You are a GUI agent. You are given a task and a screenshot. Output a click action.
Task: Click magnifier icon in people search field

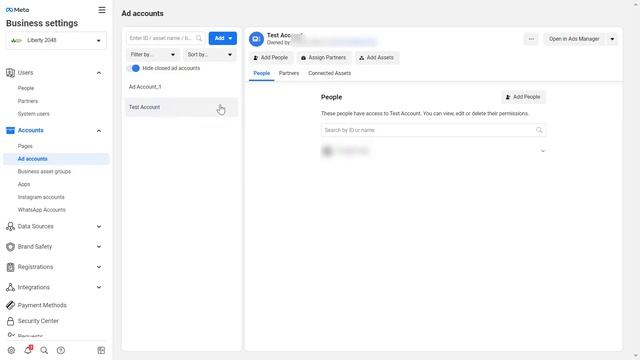539,130
